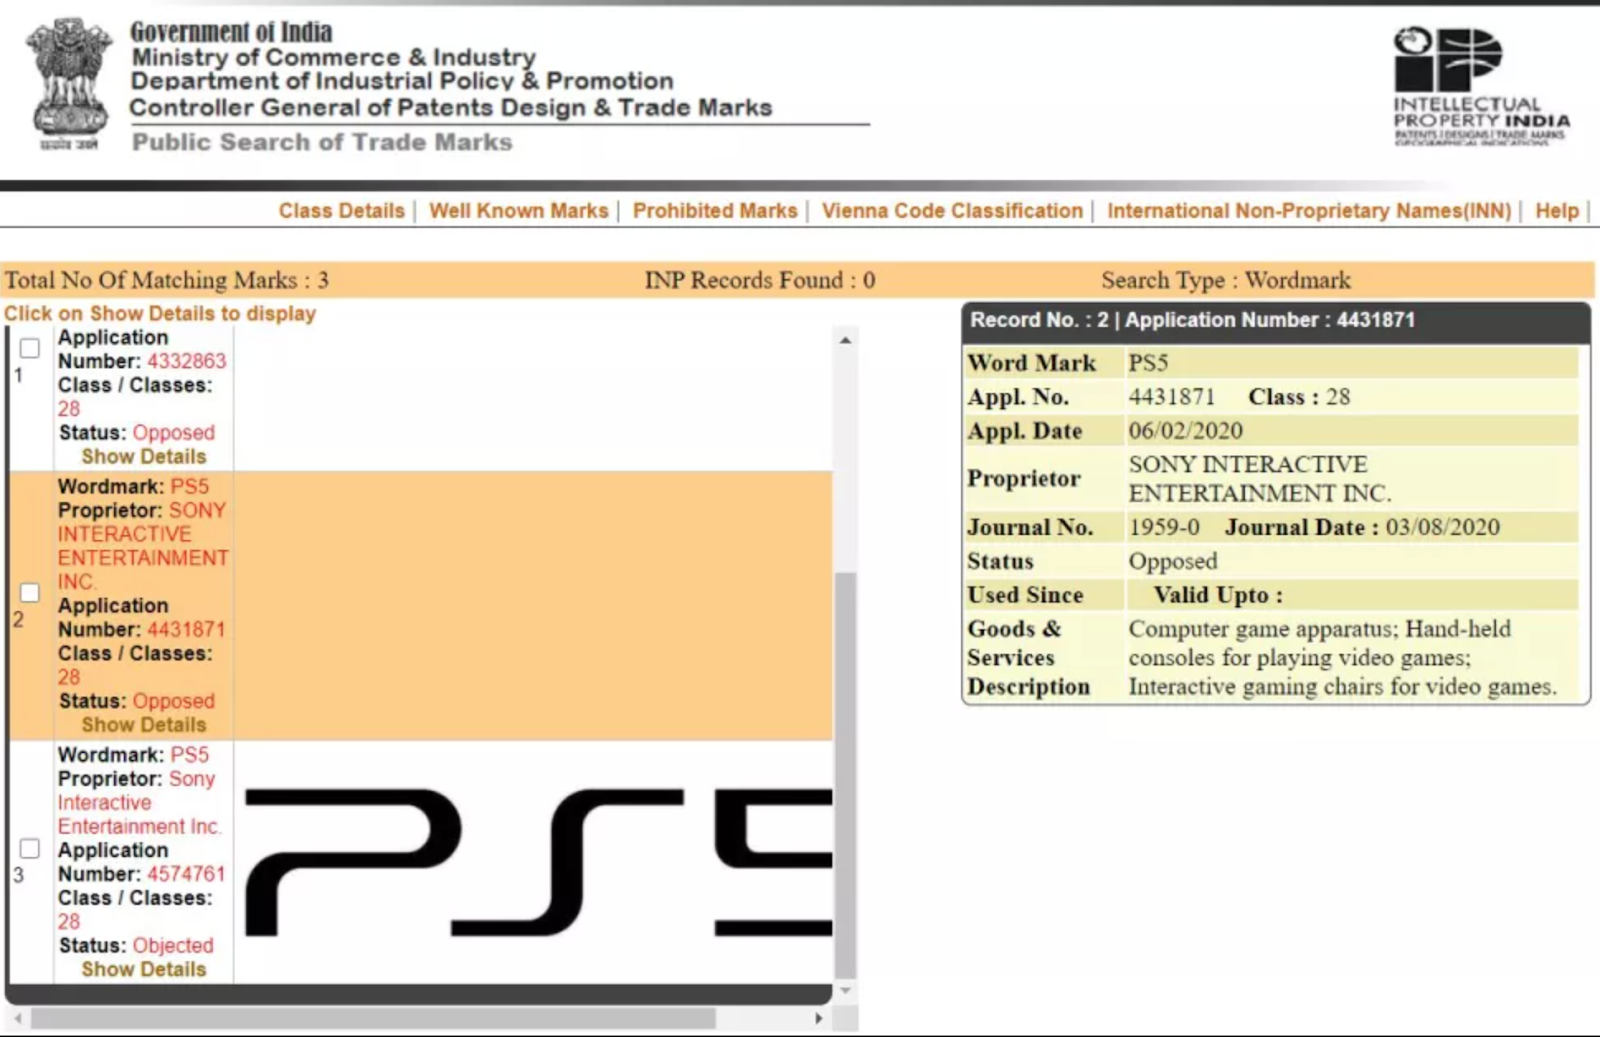1600x1037 pixels.
Task: Click the 'Opposed' status of record 1
Action: pos(174,433)
